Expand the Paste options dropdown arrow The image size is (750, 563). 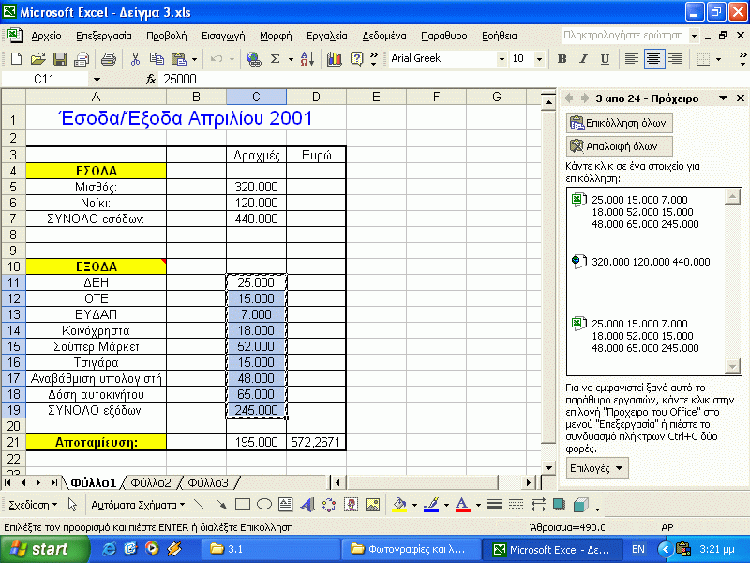(195, 60)
